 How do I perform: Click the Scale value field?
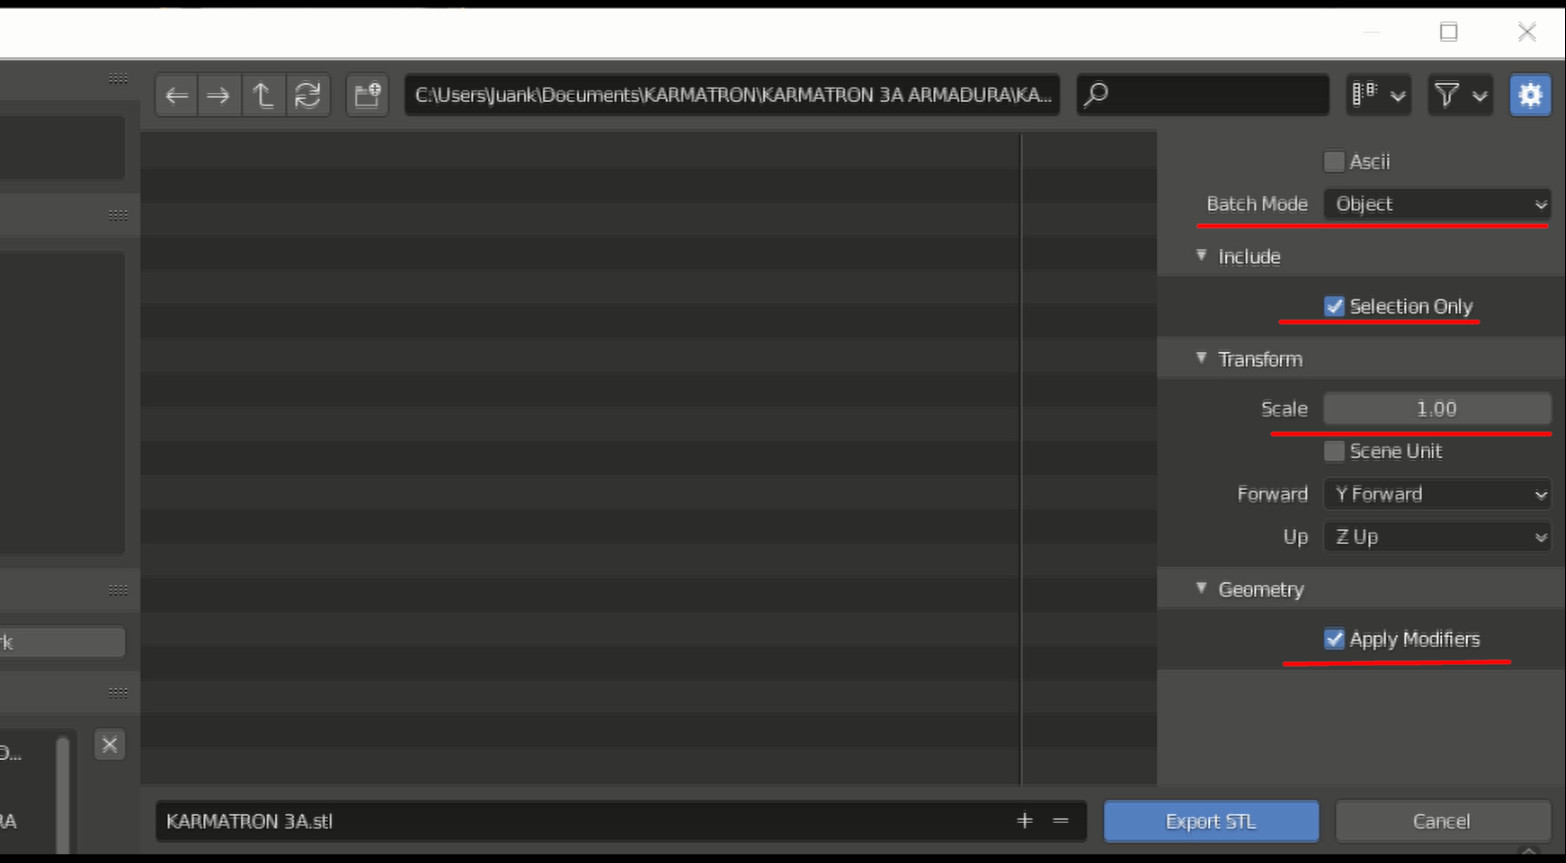point(1437,409)
